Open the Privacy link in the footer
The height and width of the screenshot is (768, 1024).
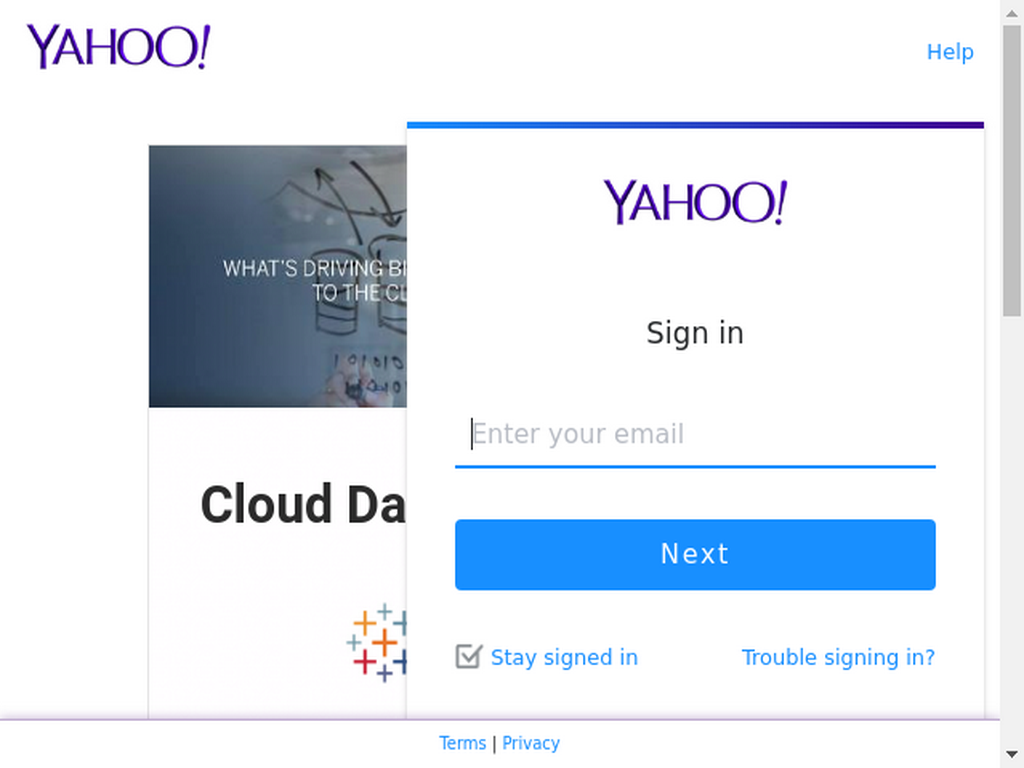coord(531,743)
